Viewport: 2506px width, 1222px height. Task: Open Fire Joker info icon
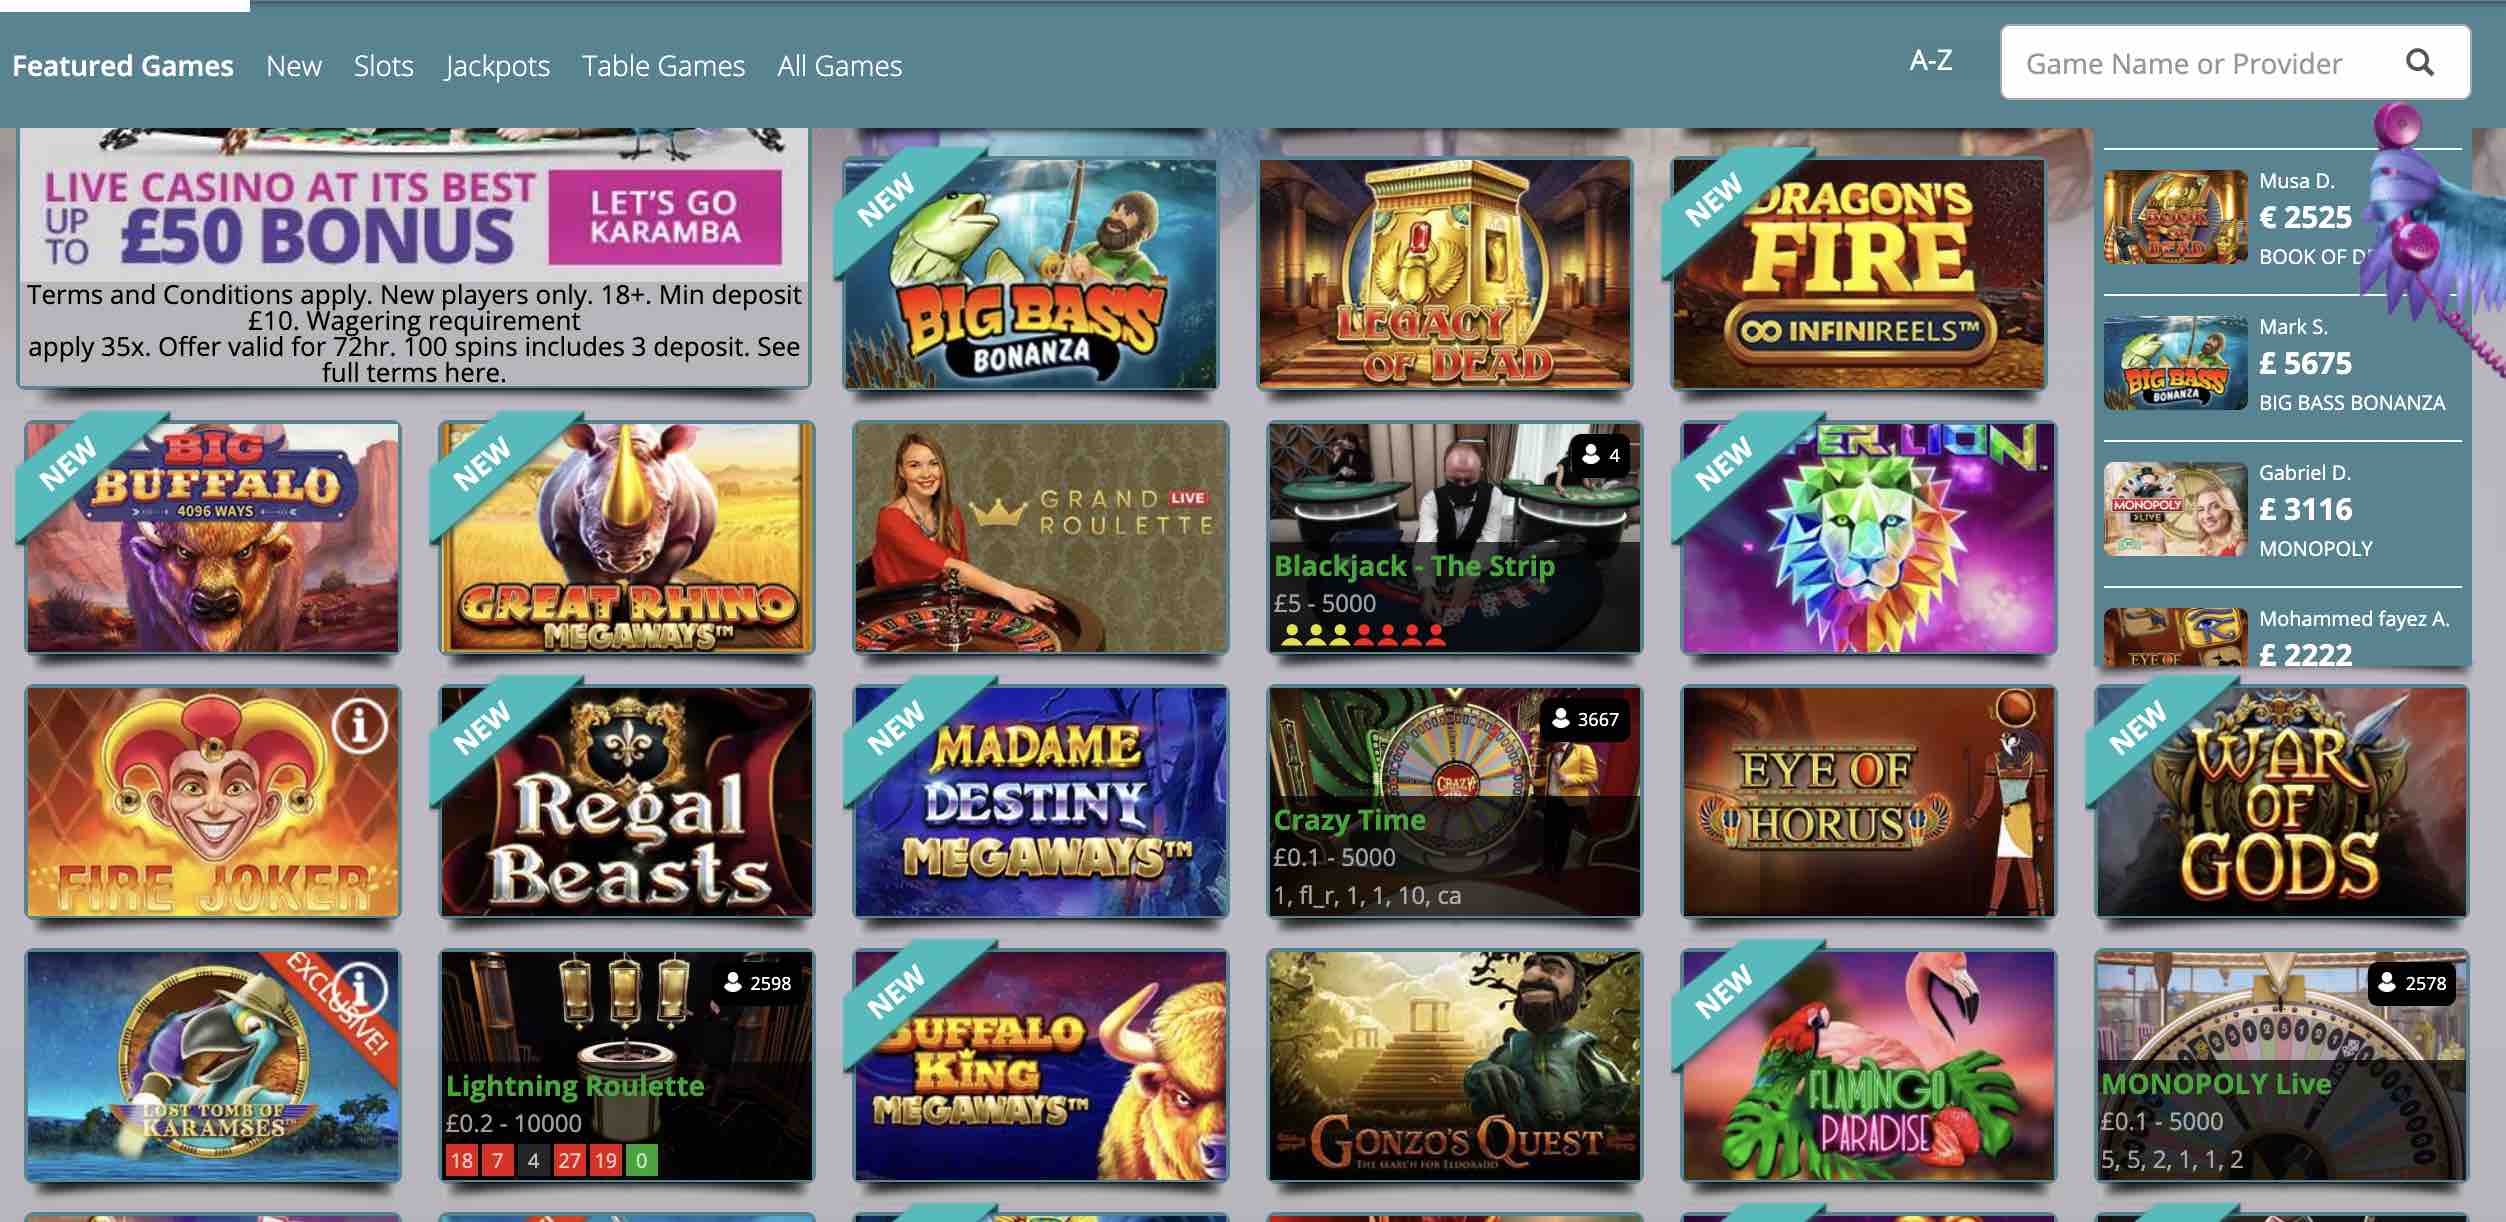coord(360,725)
